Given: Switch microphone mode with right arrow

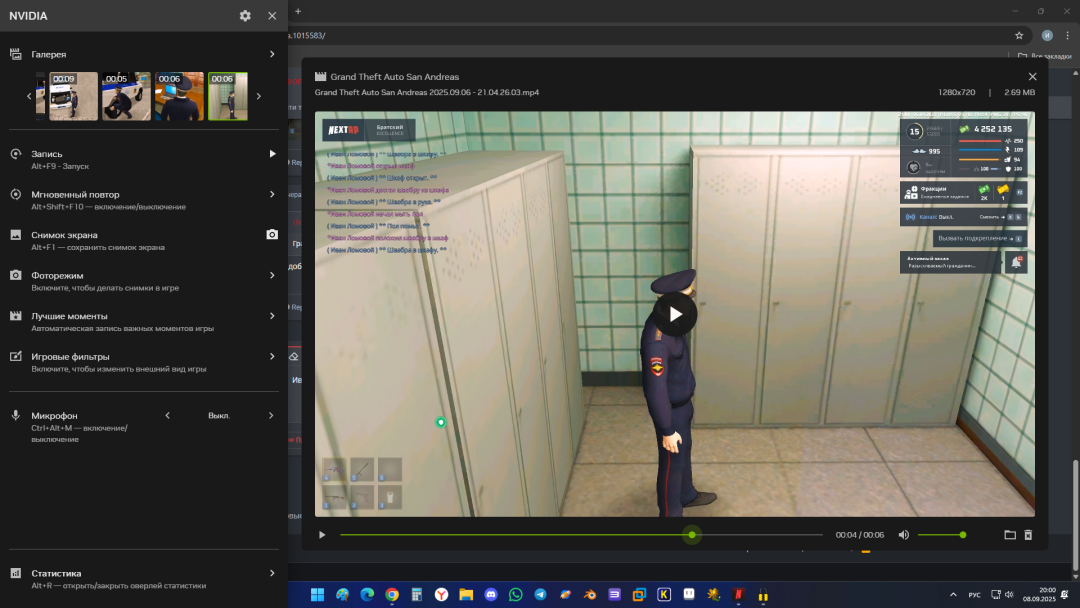Looking at the screenshot, I should pos(271,415).
